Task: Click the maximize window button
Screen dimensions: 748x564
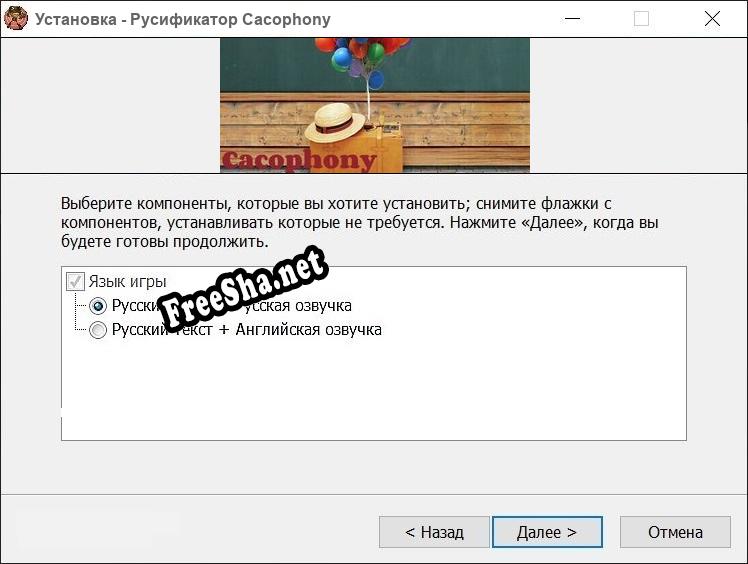Action: (x=641, y=19)
